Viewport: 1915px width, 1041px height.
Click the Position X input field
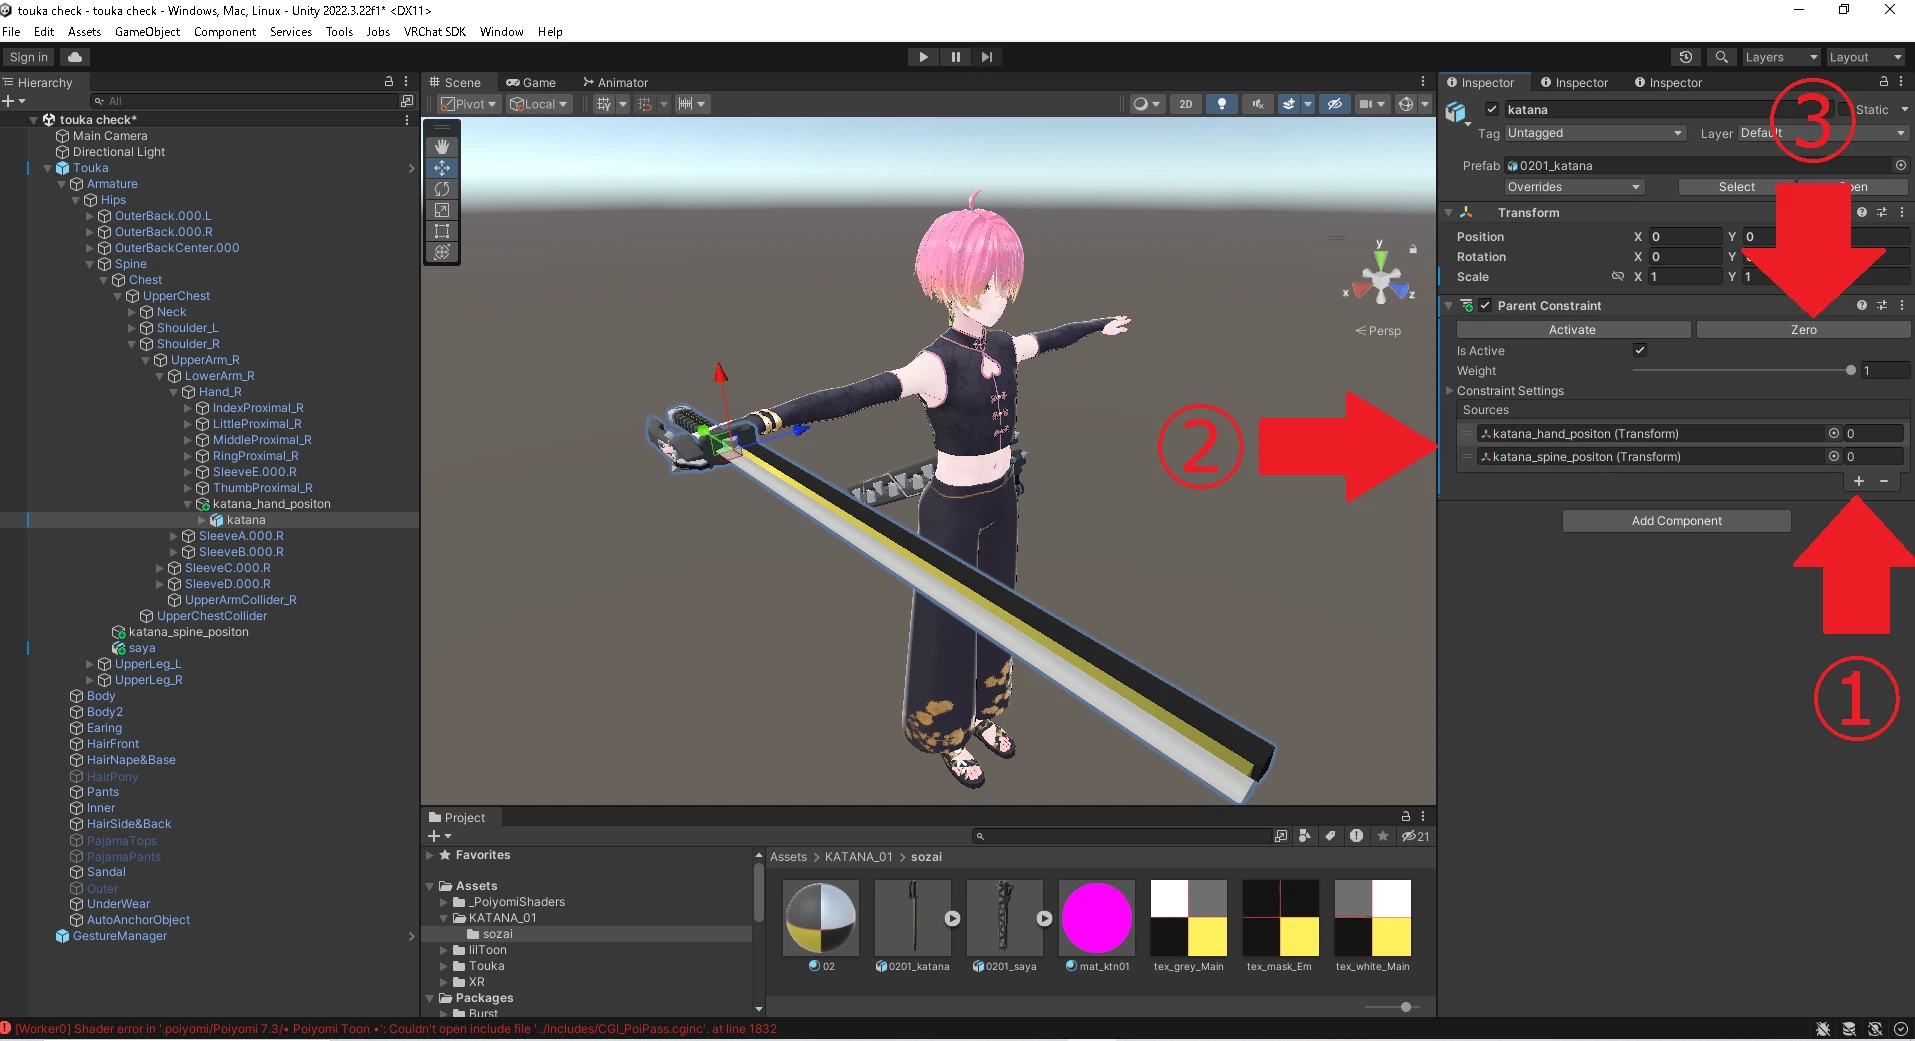(x=1685, y=237)
